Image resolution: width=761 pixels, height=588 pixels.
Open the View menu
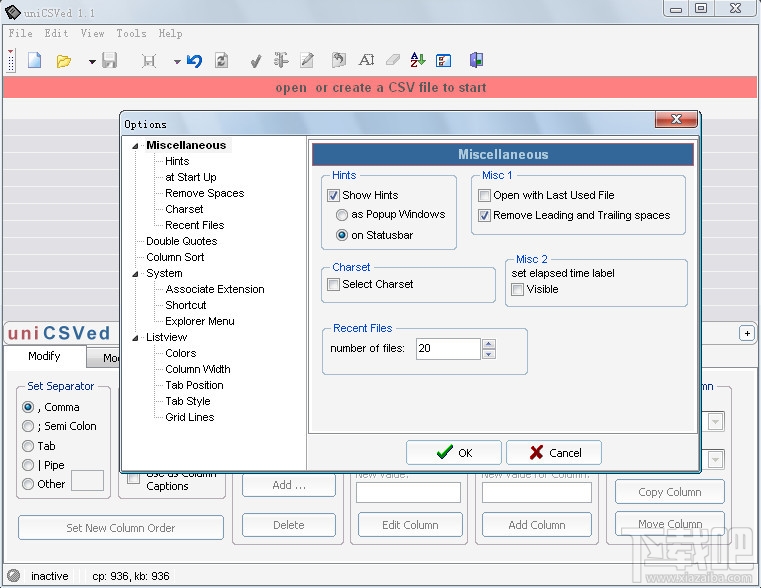92,33
